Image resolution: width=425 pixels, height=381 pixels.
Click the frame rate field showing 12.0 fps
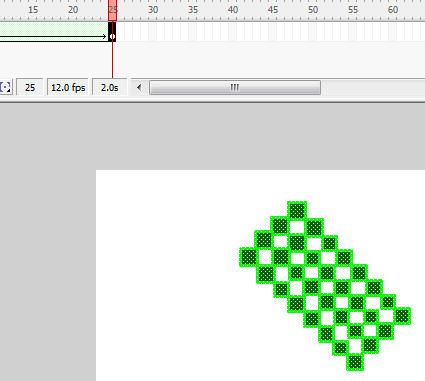coord(68,88)
